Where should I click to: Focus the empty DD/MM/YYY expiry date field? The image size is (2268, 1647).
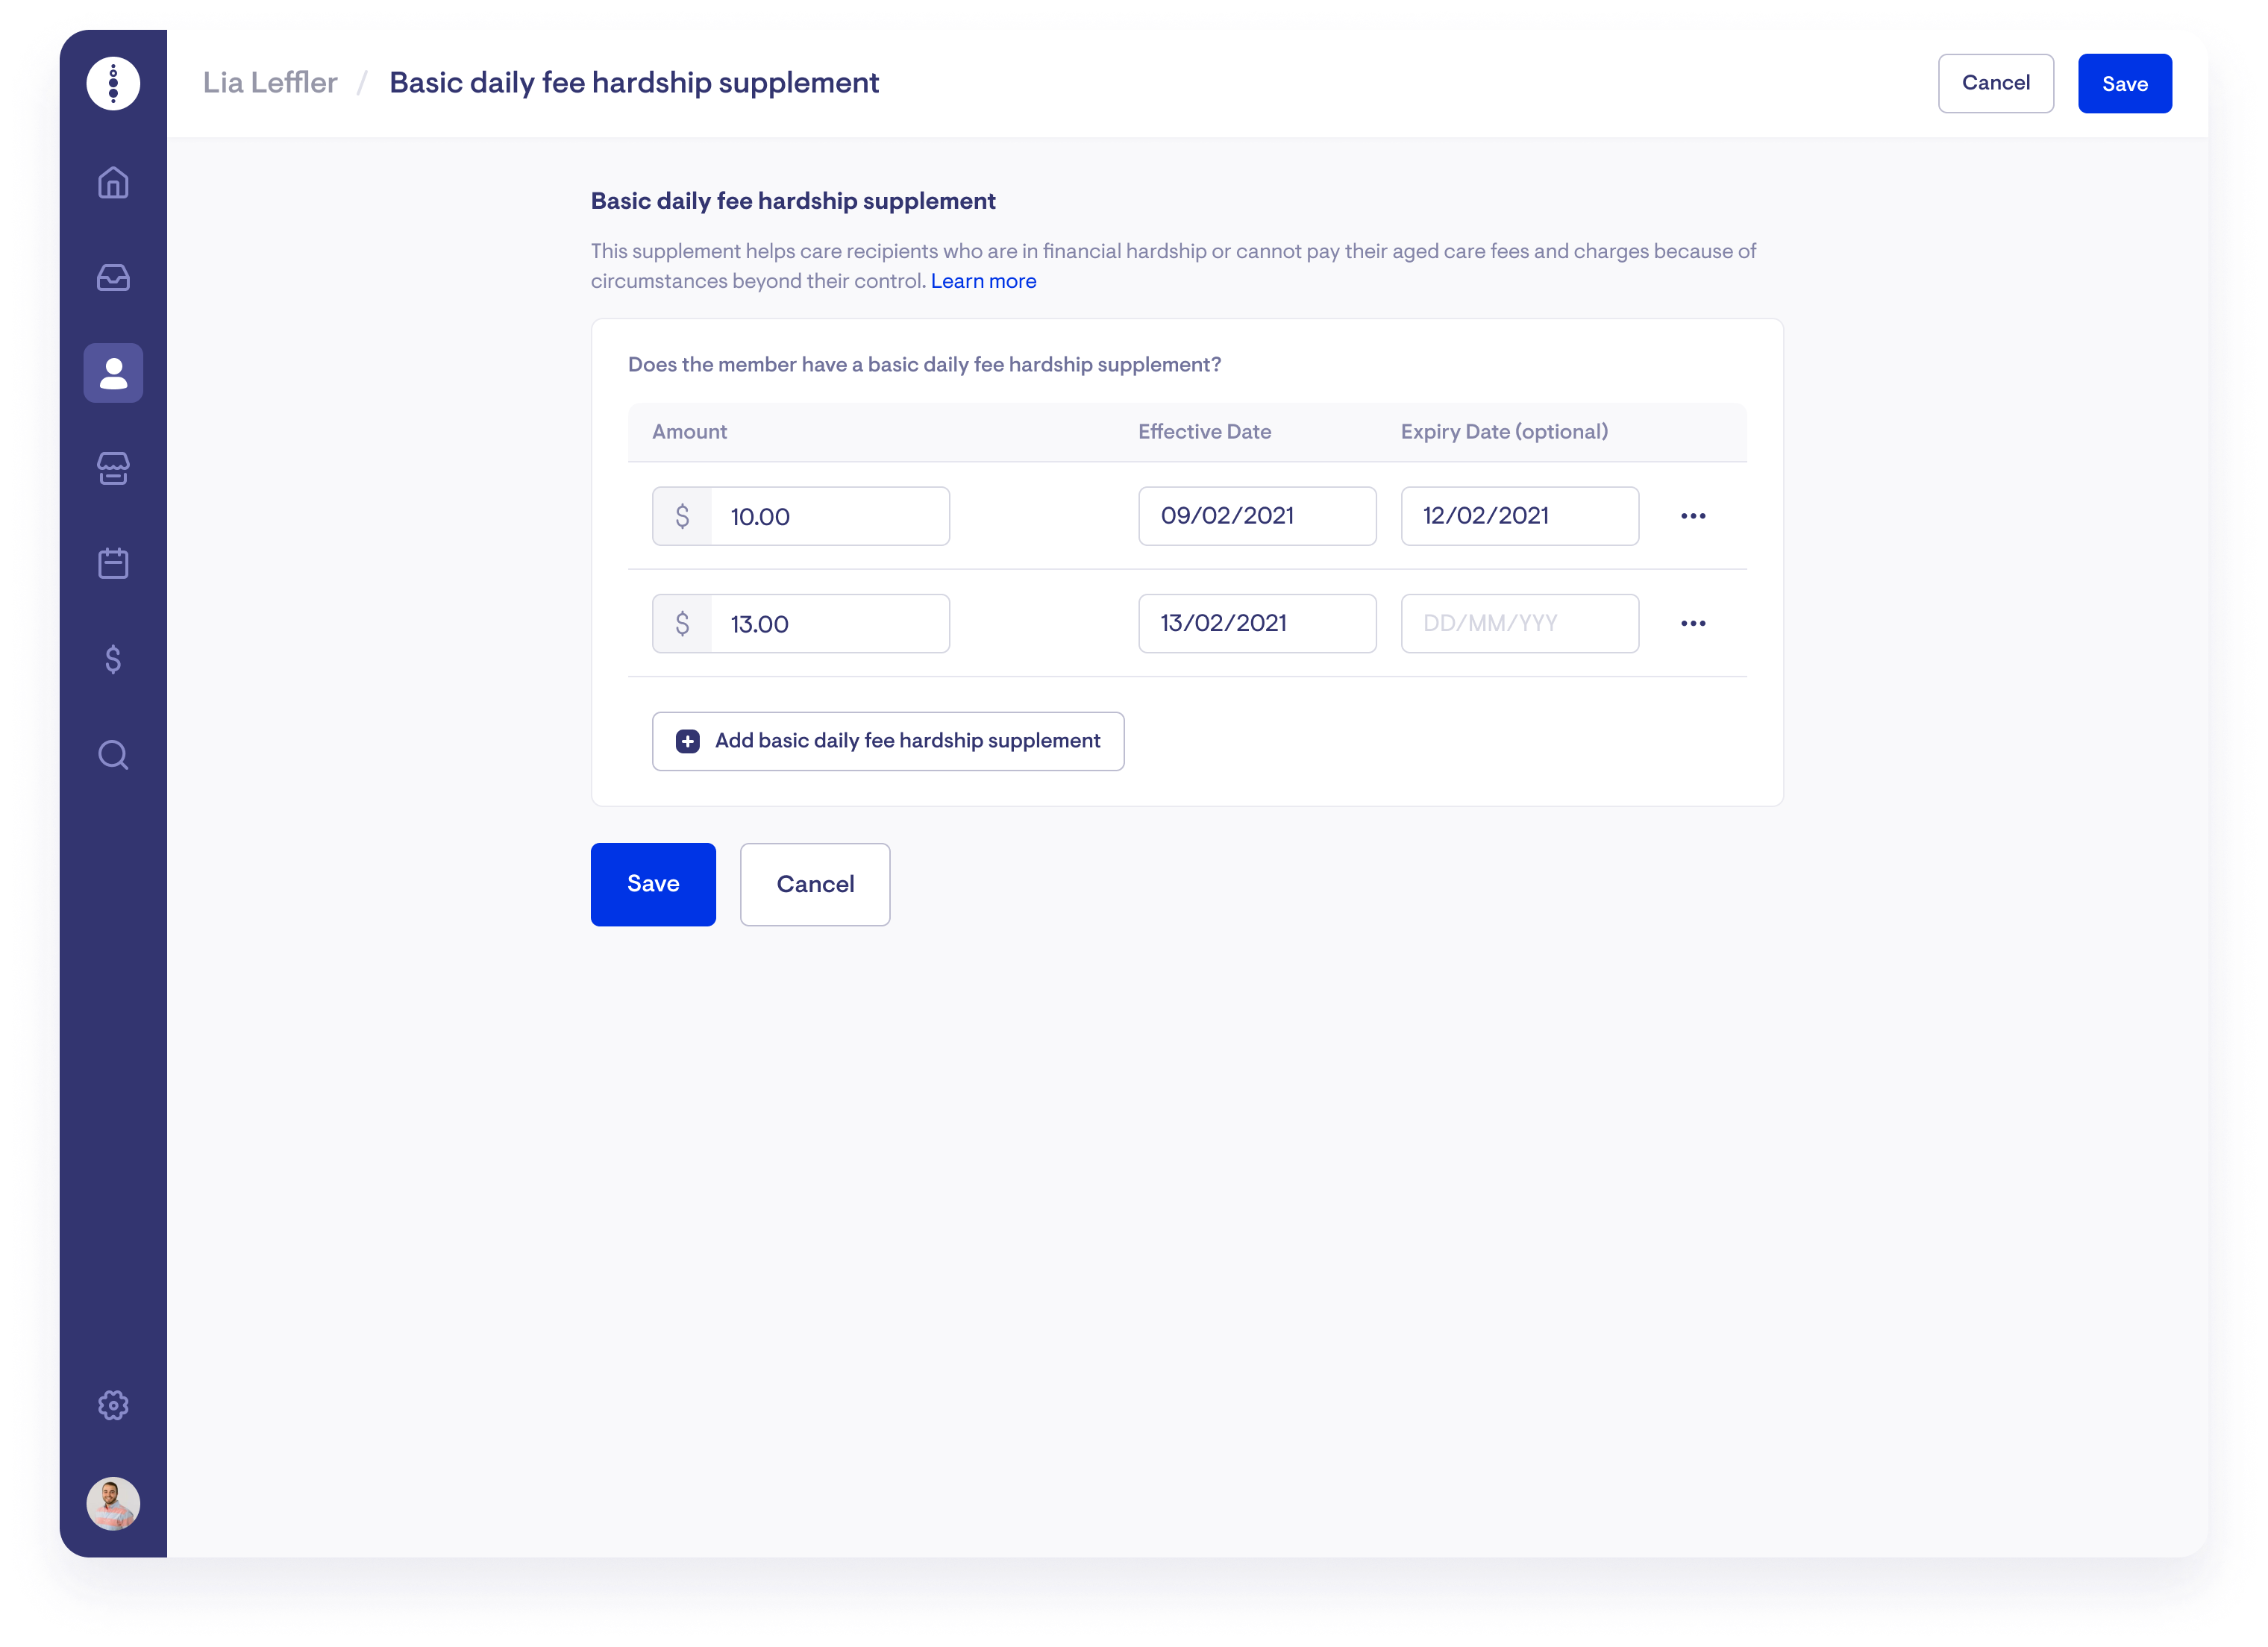click(1519, 623)
